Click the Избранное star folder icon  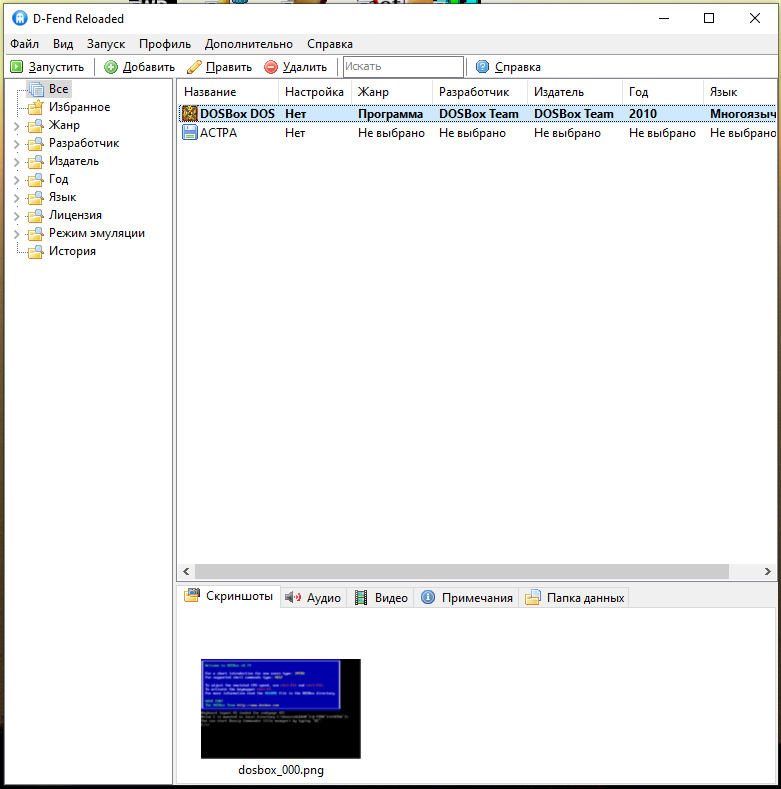pos(35,107)
